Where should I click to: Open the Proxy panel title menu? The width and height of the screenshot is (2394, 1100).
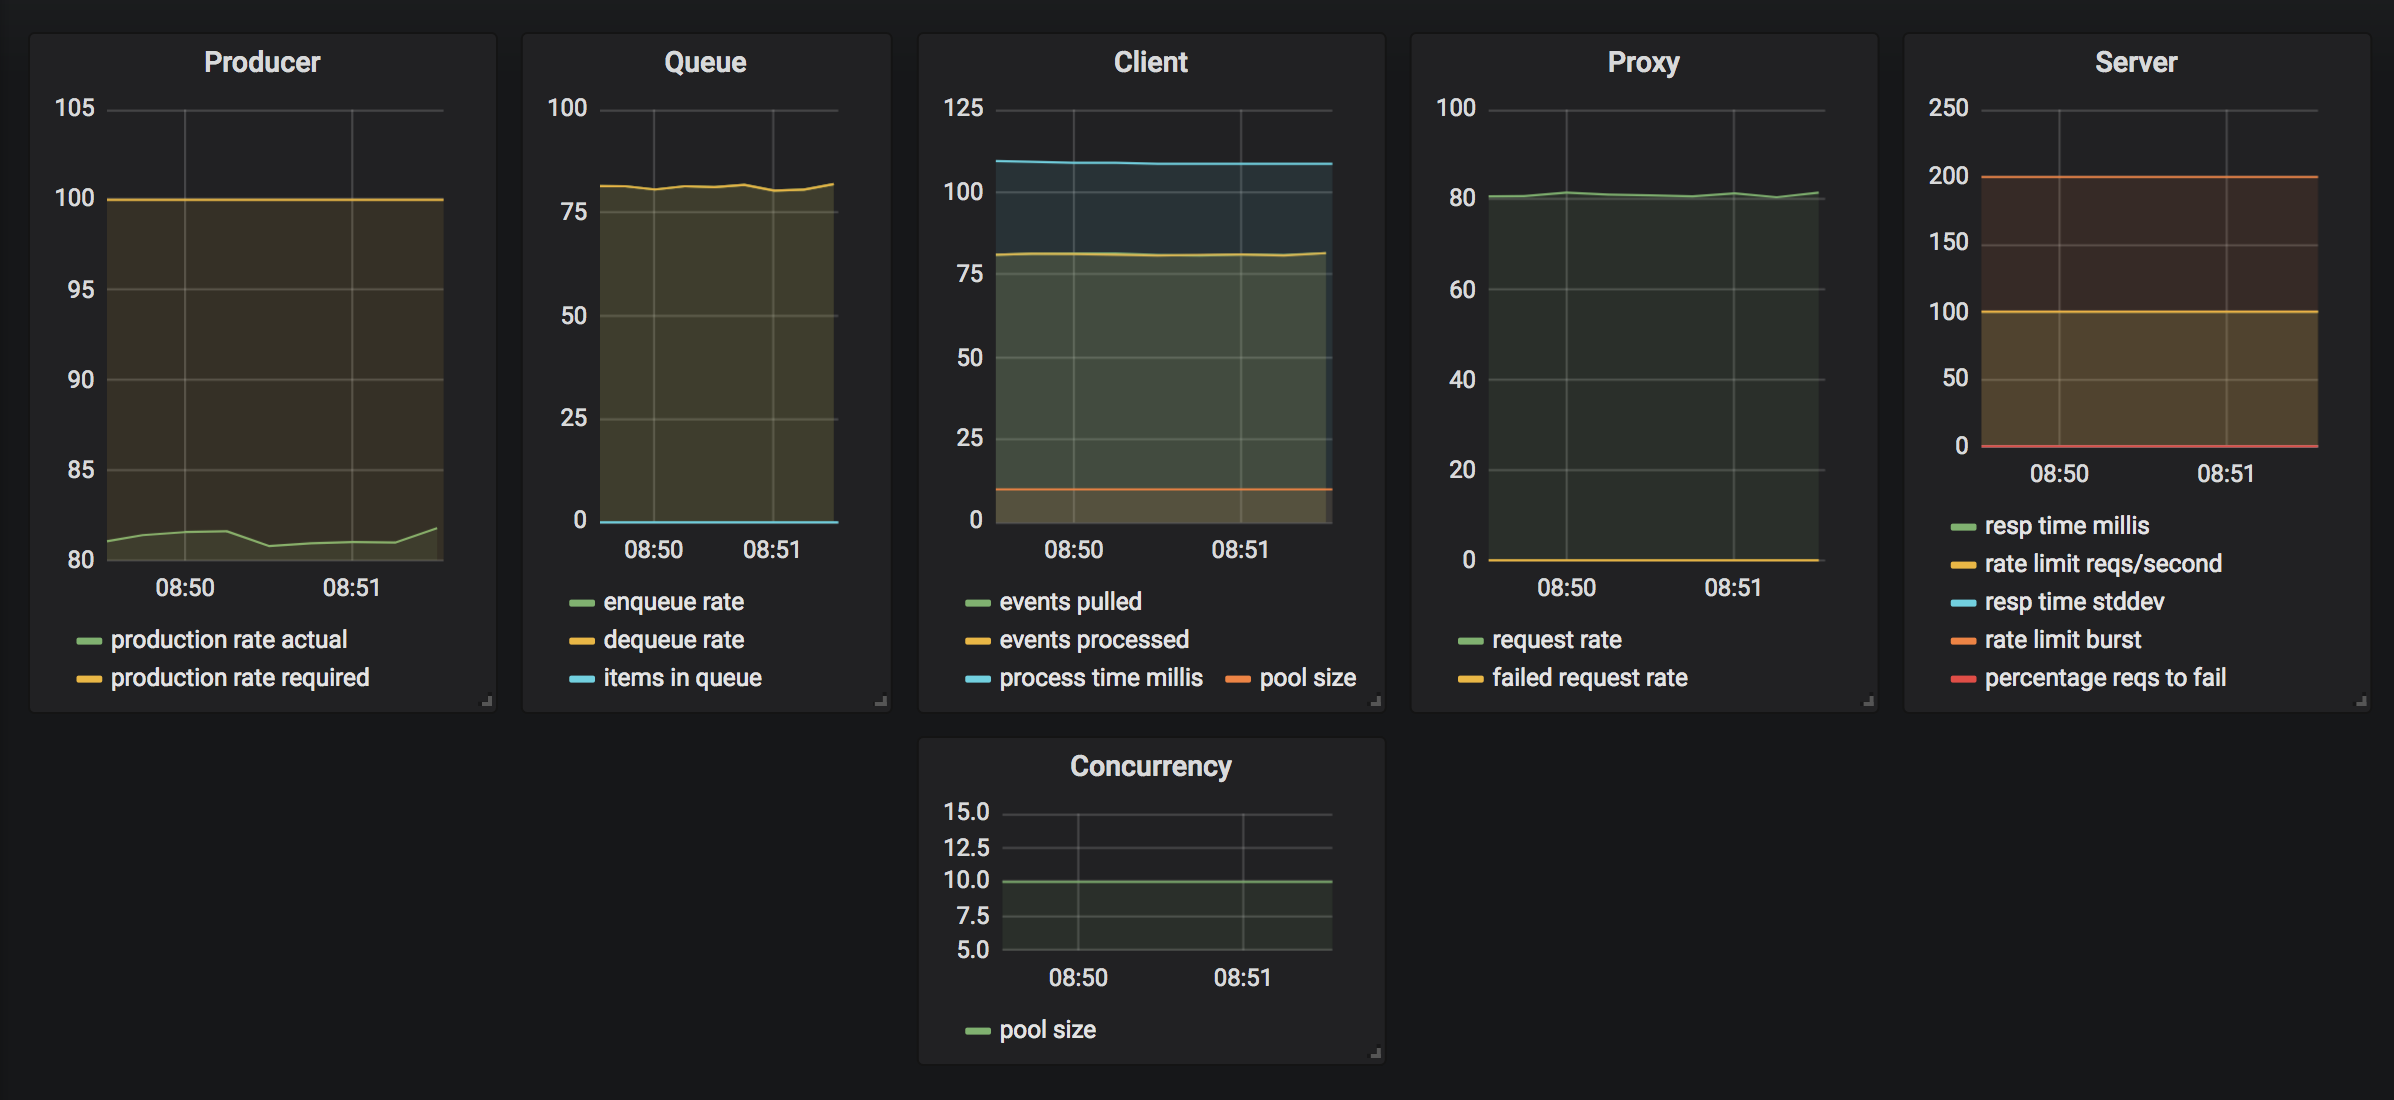coord(1643,62)
